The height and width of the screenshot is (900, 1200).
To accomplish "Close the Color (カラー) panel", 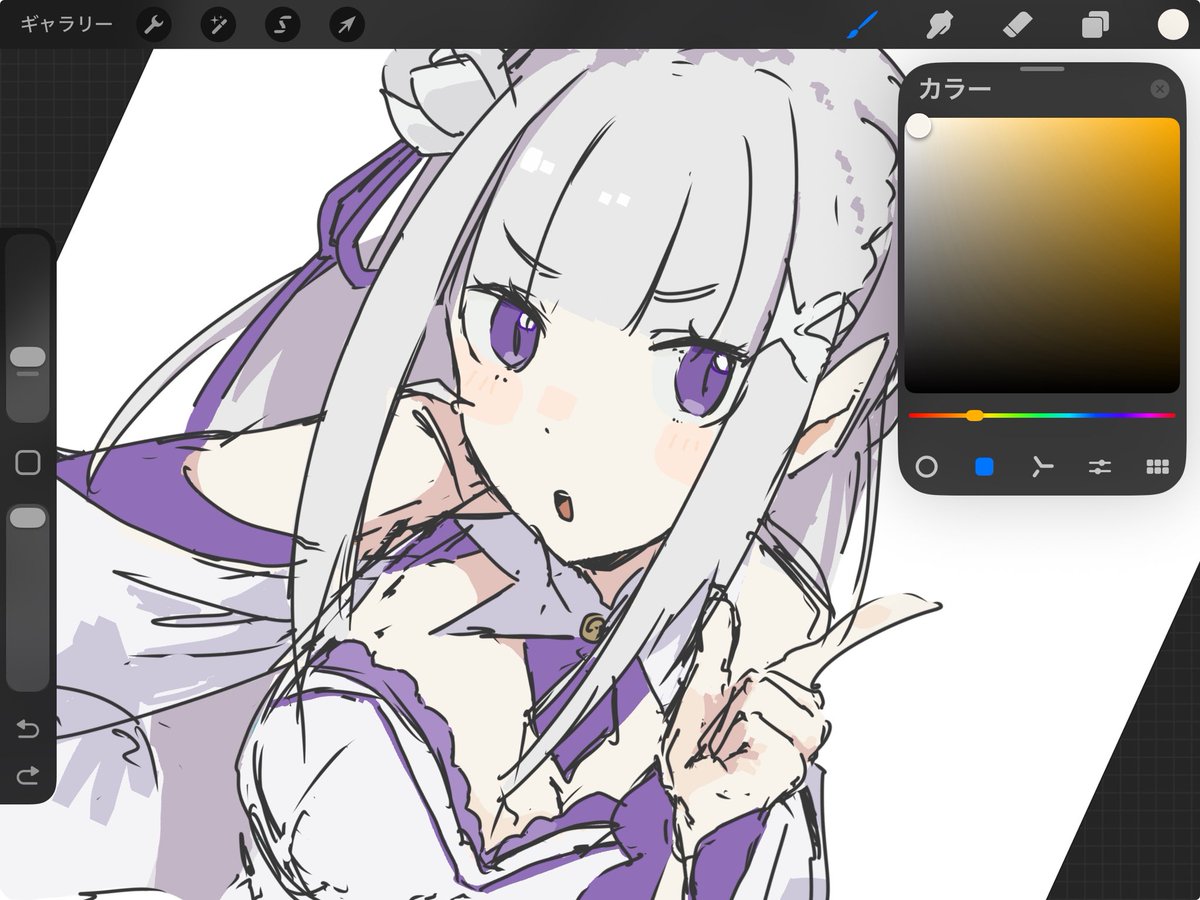I will point(1160,89).
